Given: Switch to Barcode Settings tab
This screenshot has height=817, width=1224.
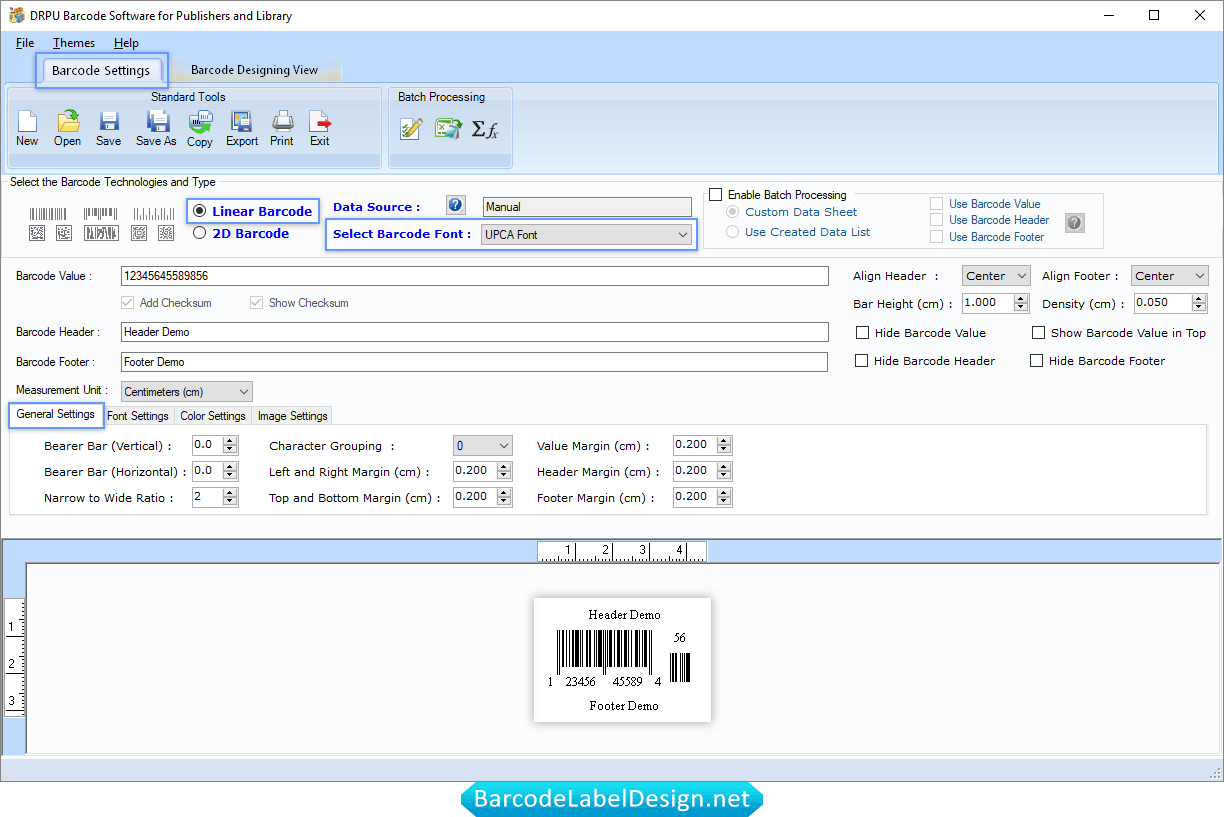Looking at the screenshot, I should 101,70.
